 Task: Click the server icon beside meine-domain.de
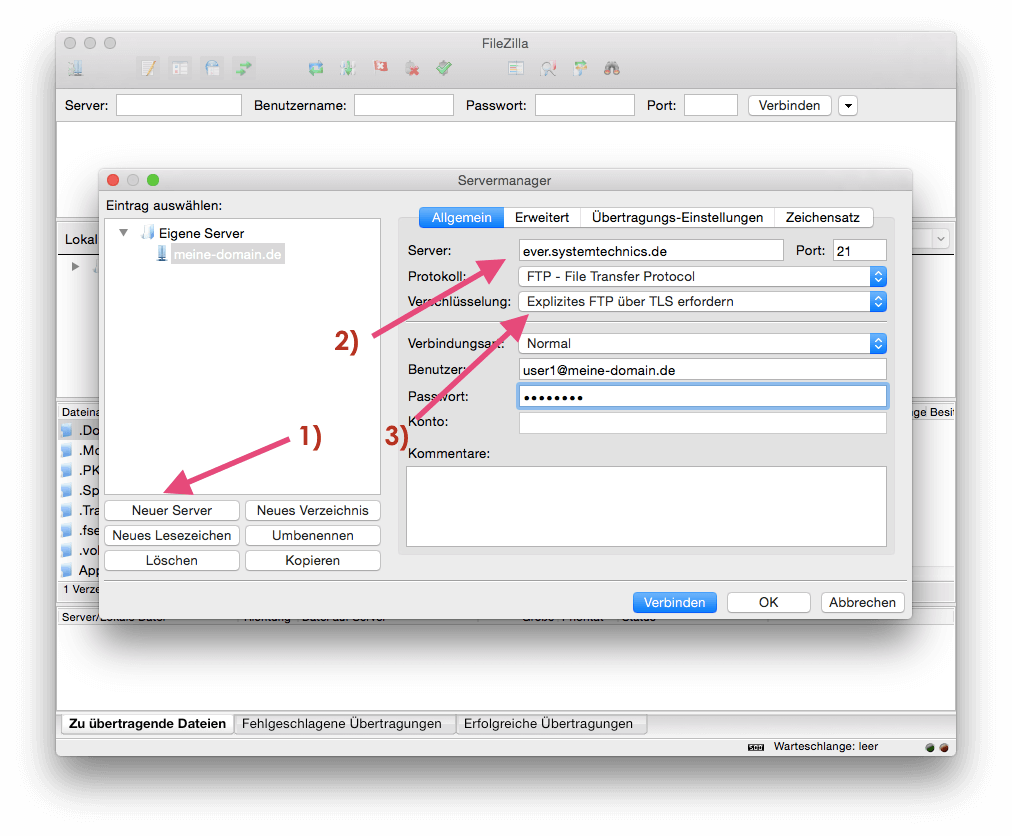tap(162, 254)
